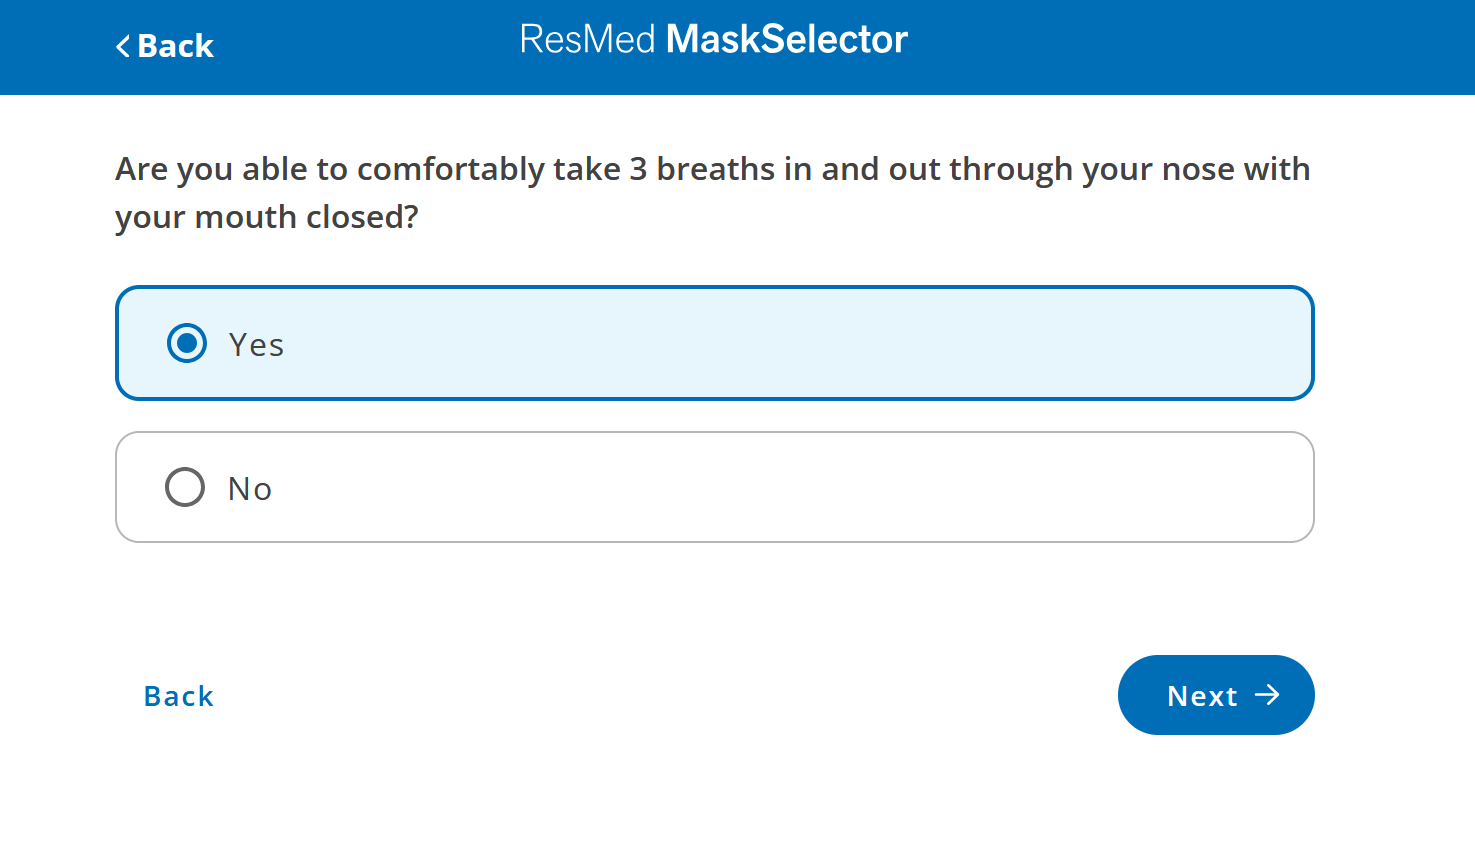The image size is (1475, 862).
Task: Click the empty radio circle next to No
Action: point(184,487)
